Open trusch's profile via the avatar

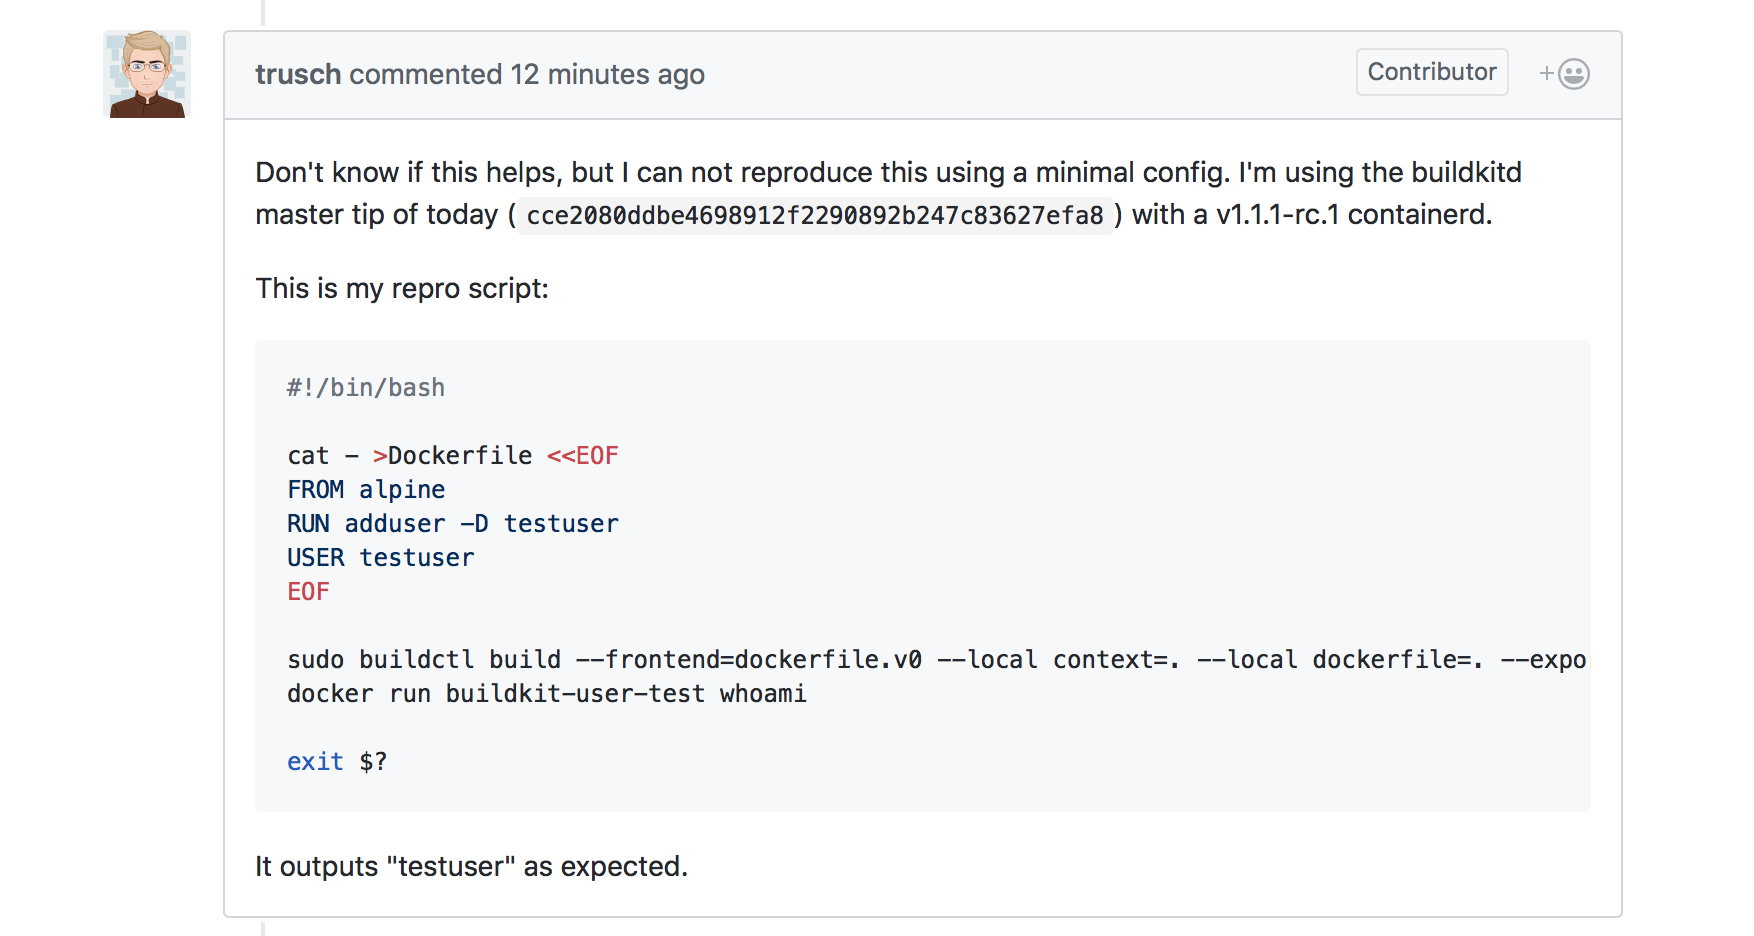tap(144, 74)
